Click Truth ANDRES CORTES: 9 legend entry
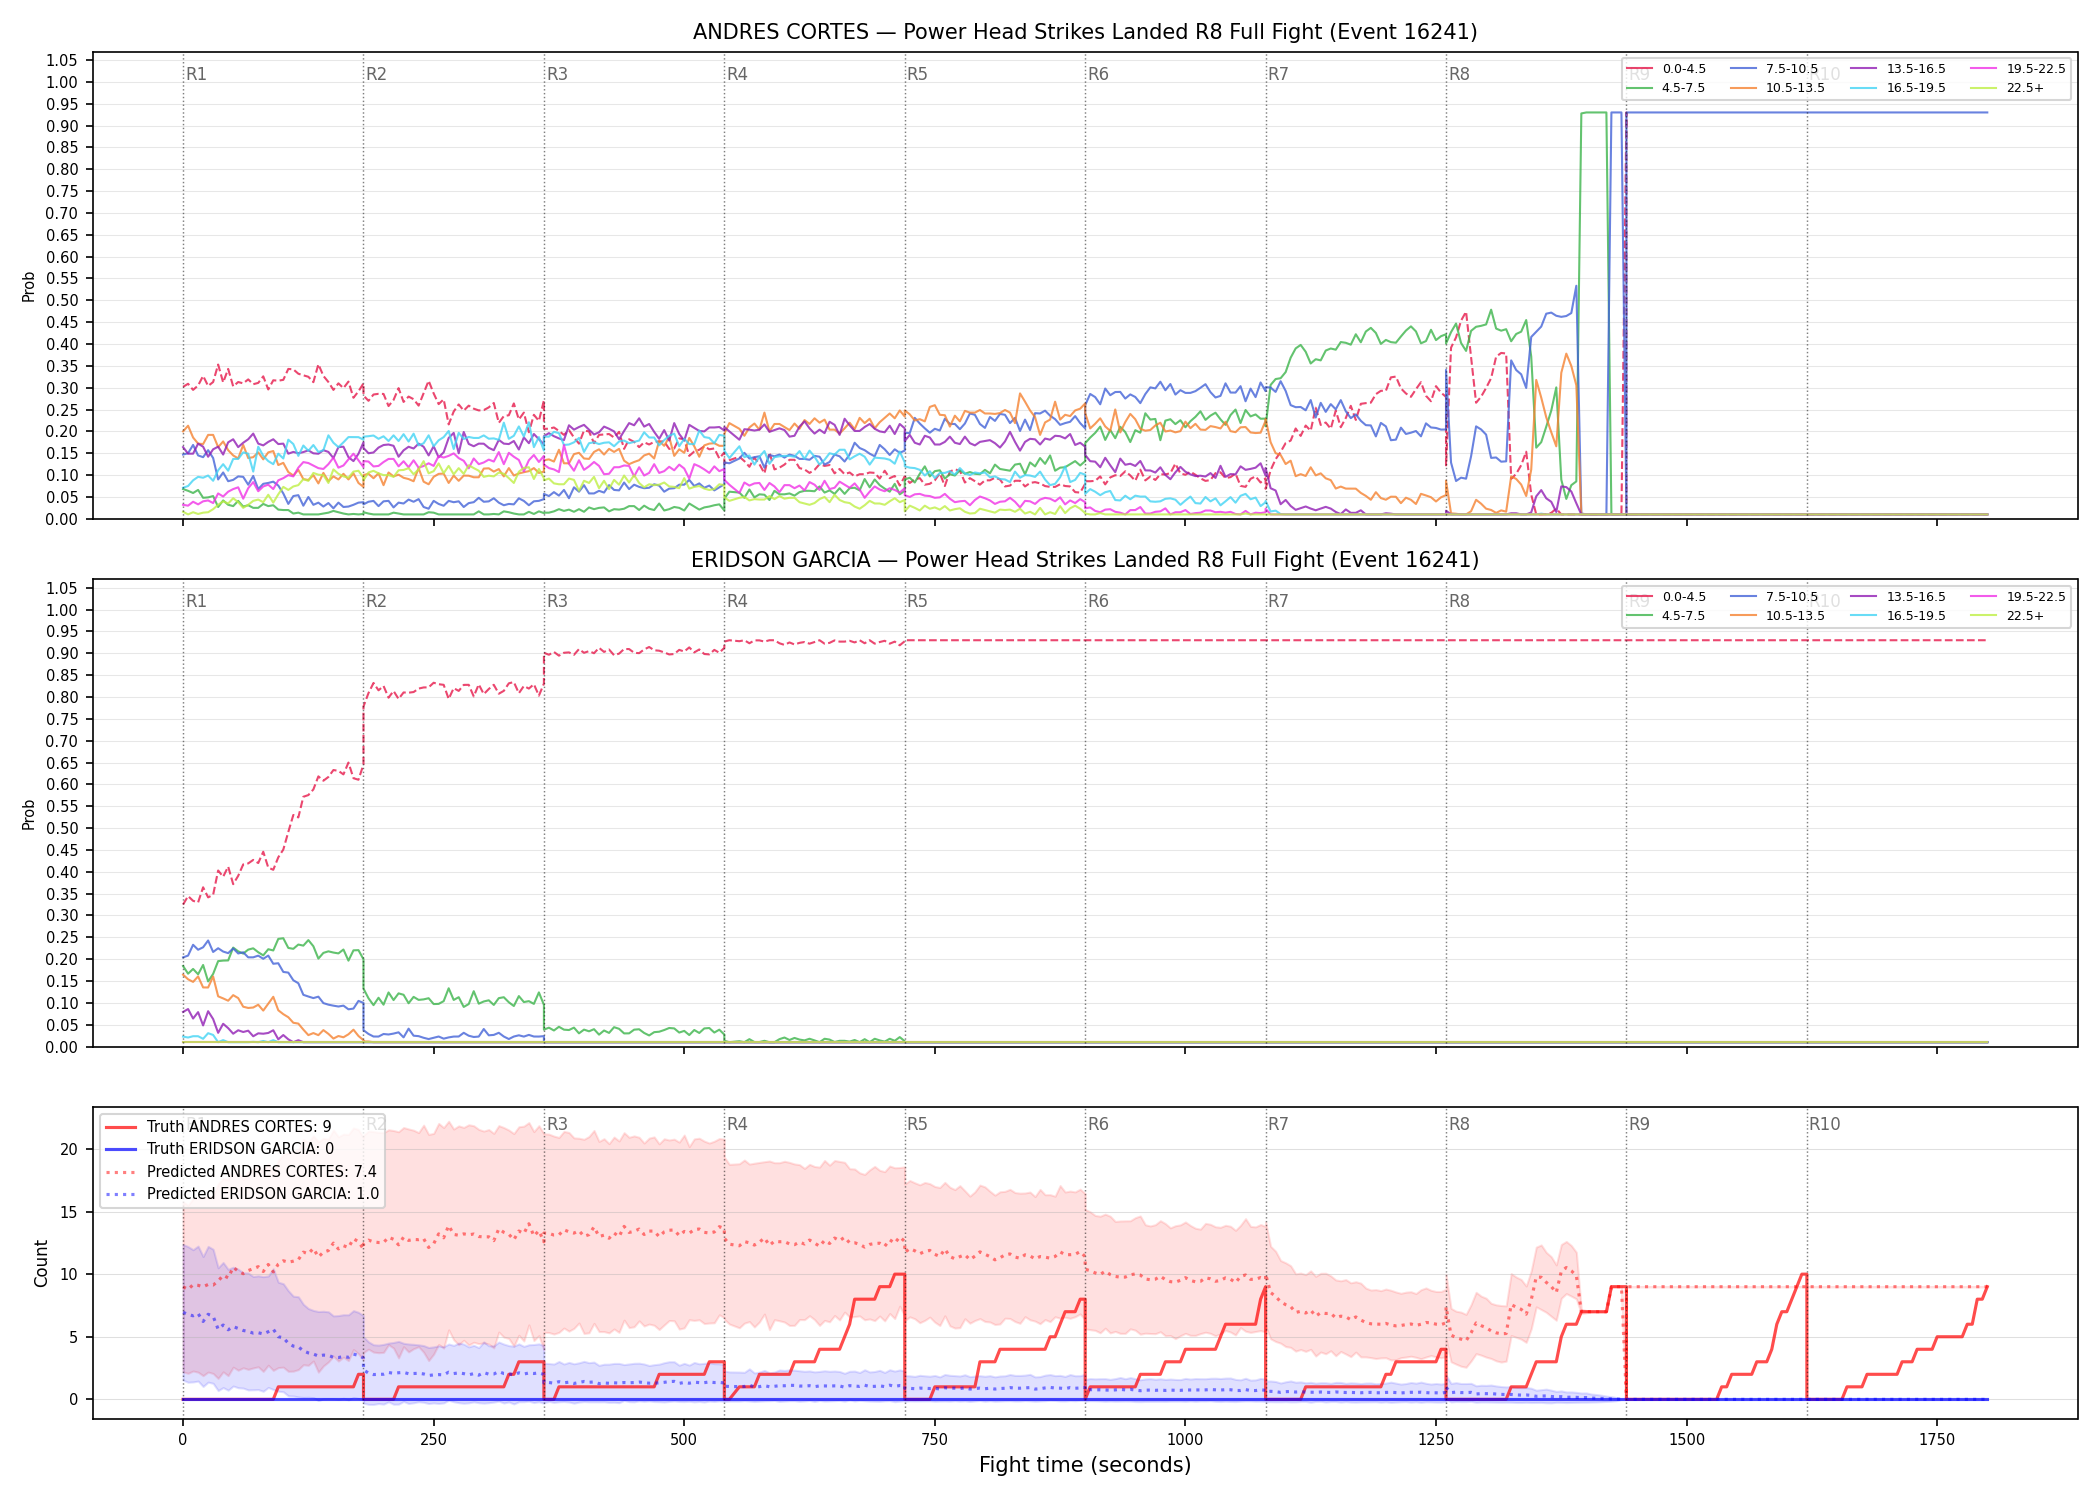Screen dimensions: 2100x1500 coord(218,1127)
